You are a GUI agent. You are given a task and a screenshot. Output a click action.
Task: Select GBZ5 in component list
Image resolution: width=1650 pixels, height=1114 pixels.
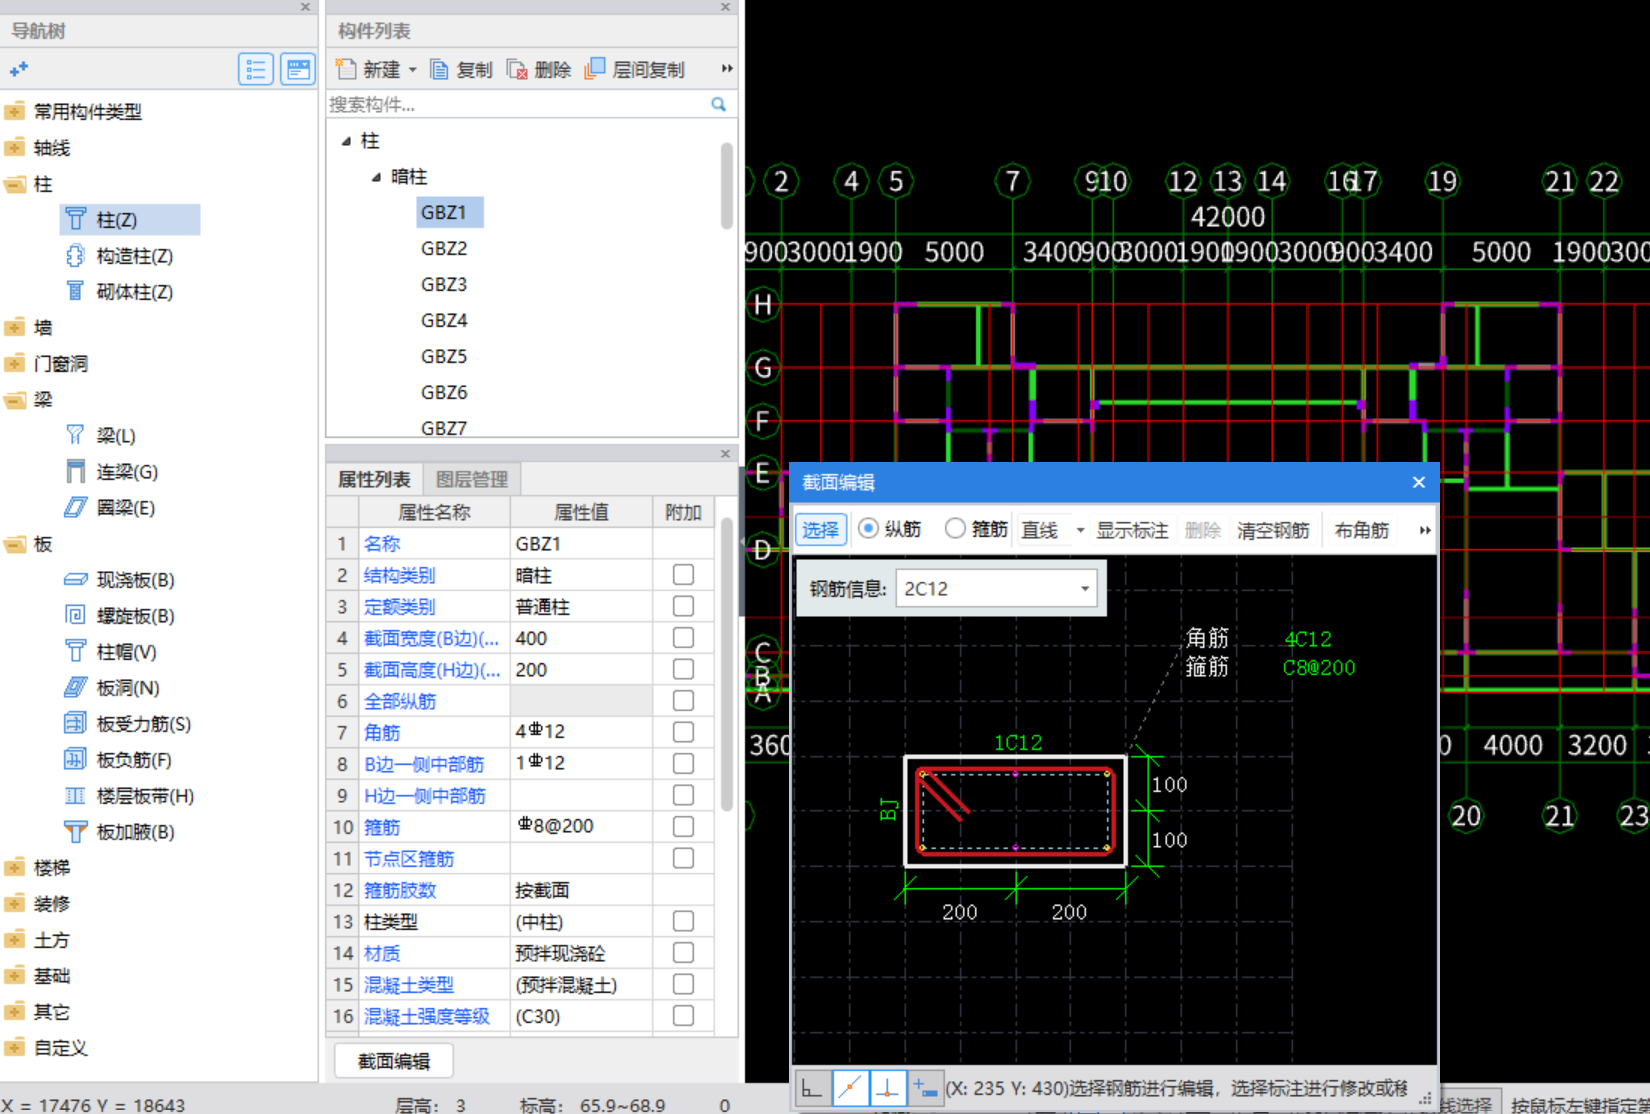click(444, 356)
